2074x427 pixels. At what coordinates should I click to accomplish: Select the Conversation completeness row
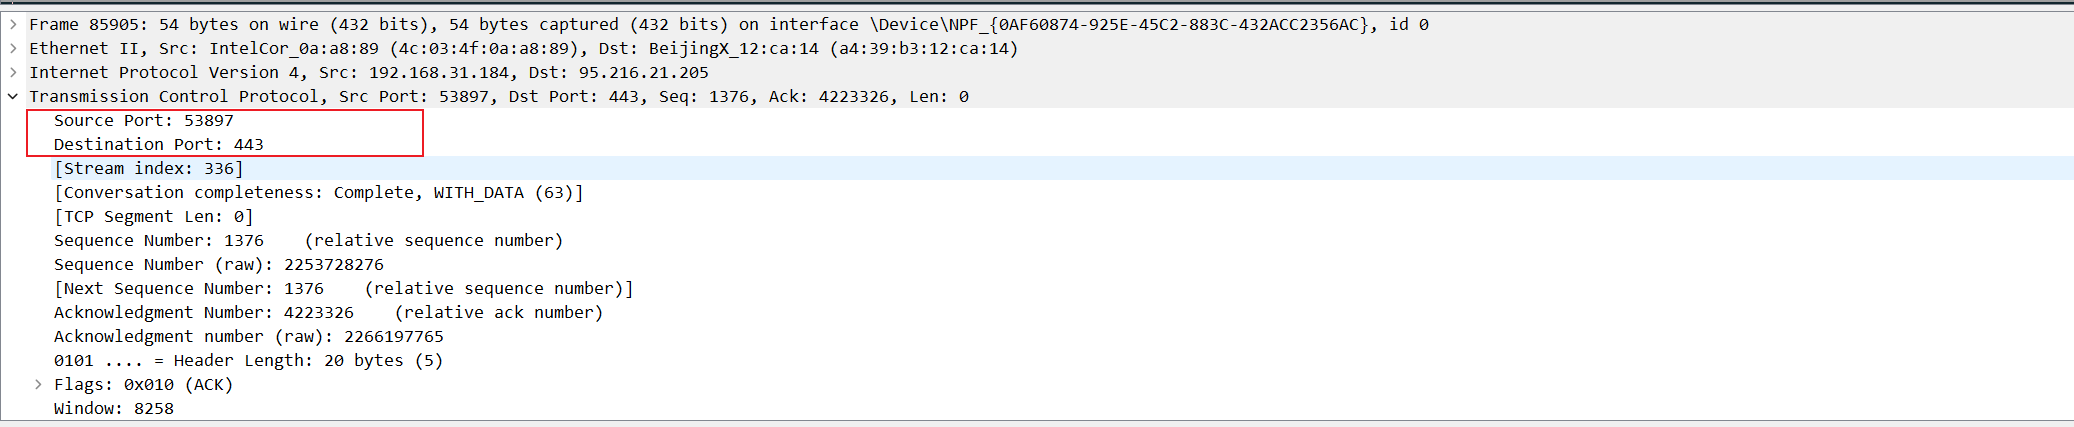pos(1037,192)
